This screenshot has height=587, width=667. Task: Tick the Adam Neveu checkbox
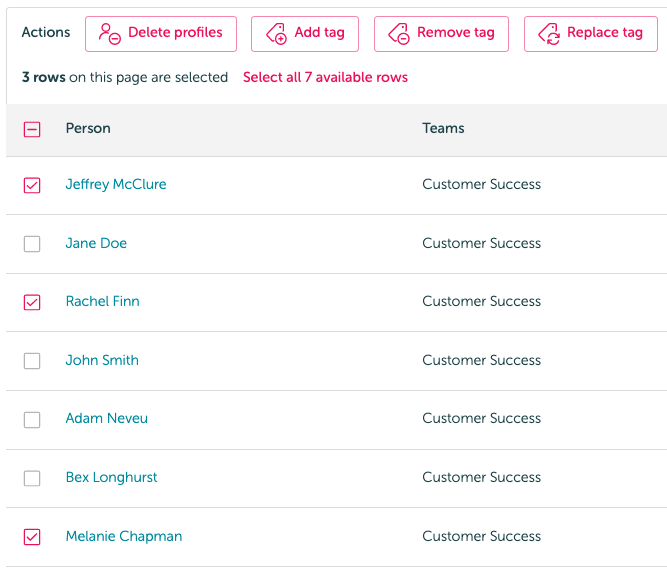(32, 419)
